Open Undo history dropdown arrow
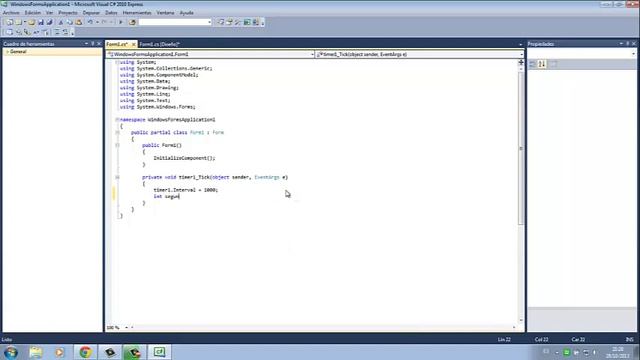This screenshot has width=640, height=360. (x=97, y=22)
